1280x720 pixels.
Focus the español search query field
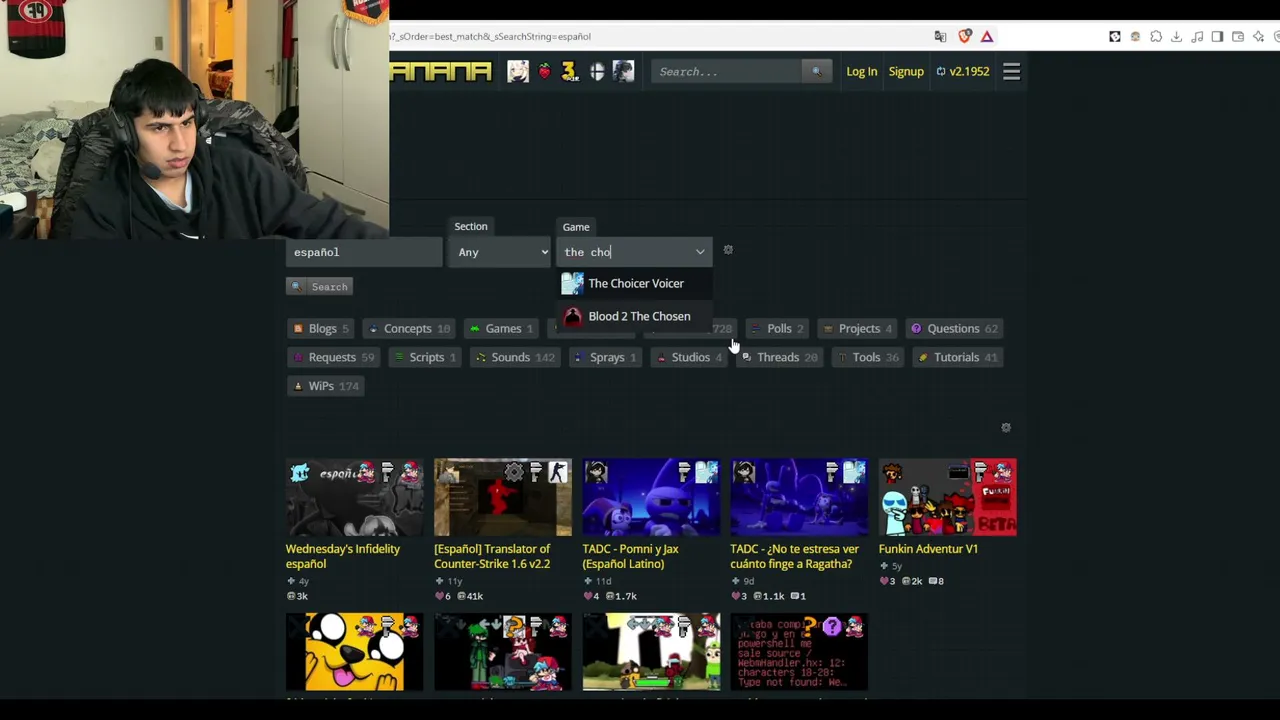point(364,252)
